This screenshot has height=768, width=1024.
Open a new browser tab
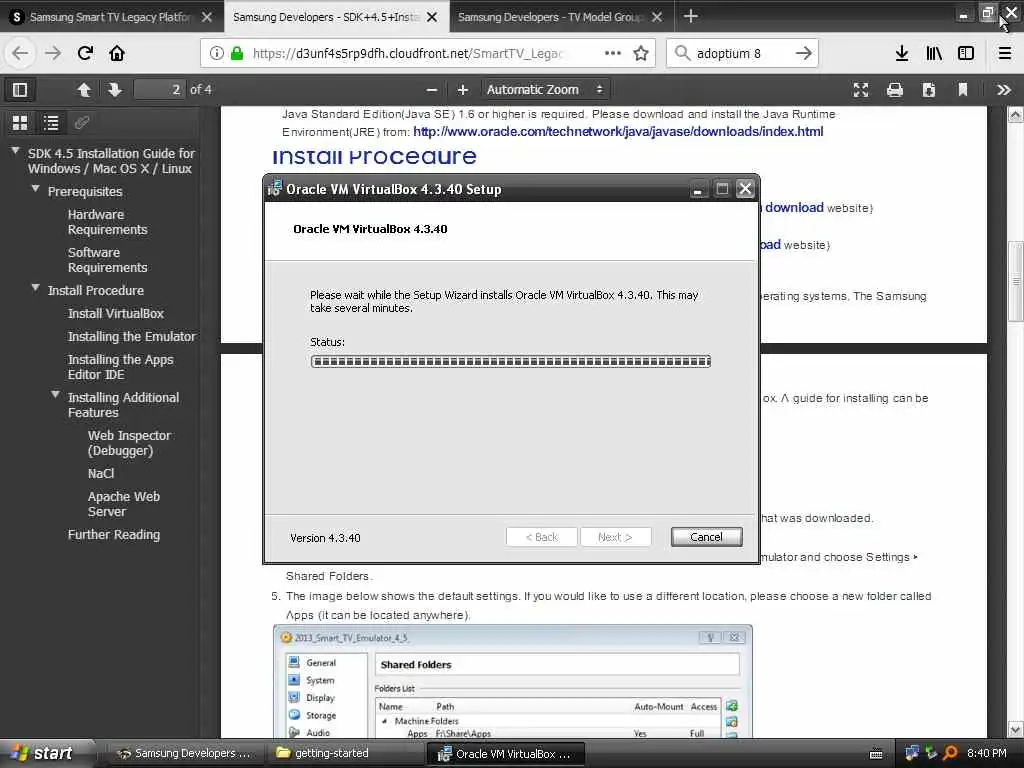pos(690,16)
